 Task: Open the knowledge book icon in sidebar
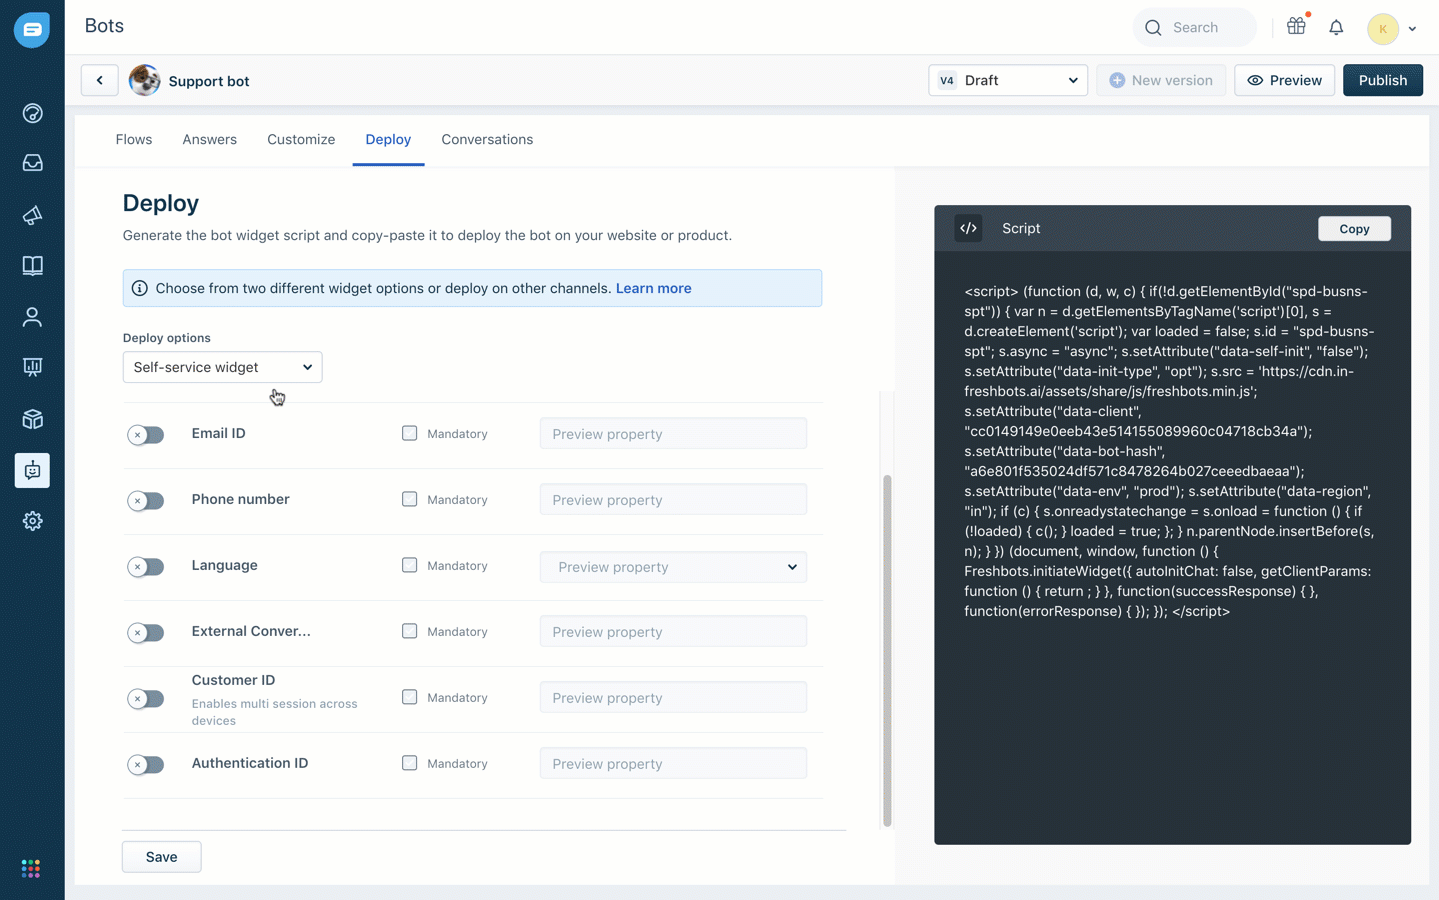coord(32,266)
